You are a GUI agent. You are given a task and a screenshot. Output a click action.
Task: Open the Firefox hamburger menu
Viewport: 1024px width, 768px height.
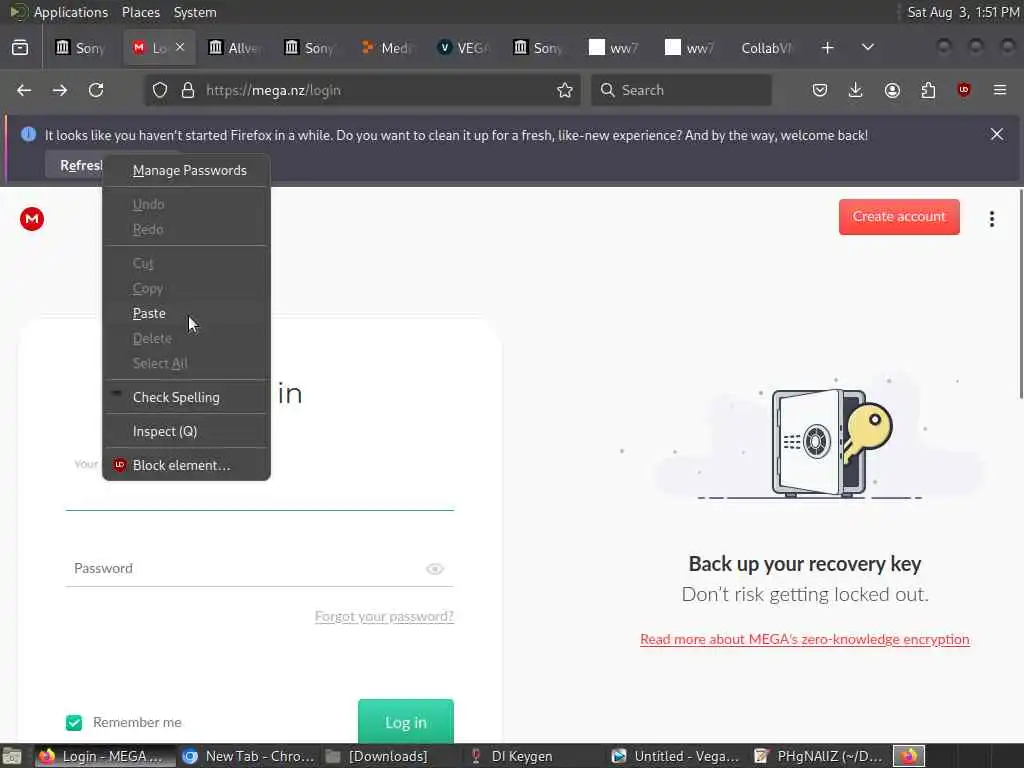[1000, 90]
